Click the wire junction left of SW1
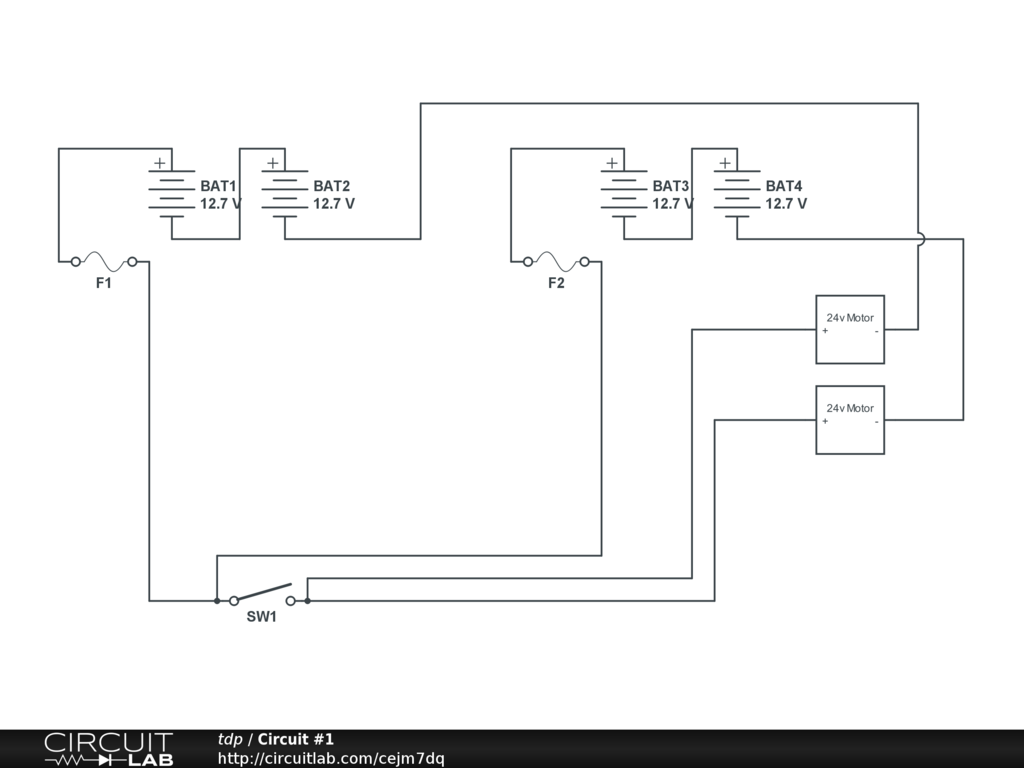Screen dimensions: 1024x768 217,601
